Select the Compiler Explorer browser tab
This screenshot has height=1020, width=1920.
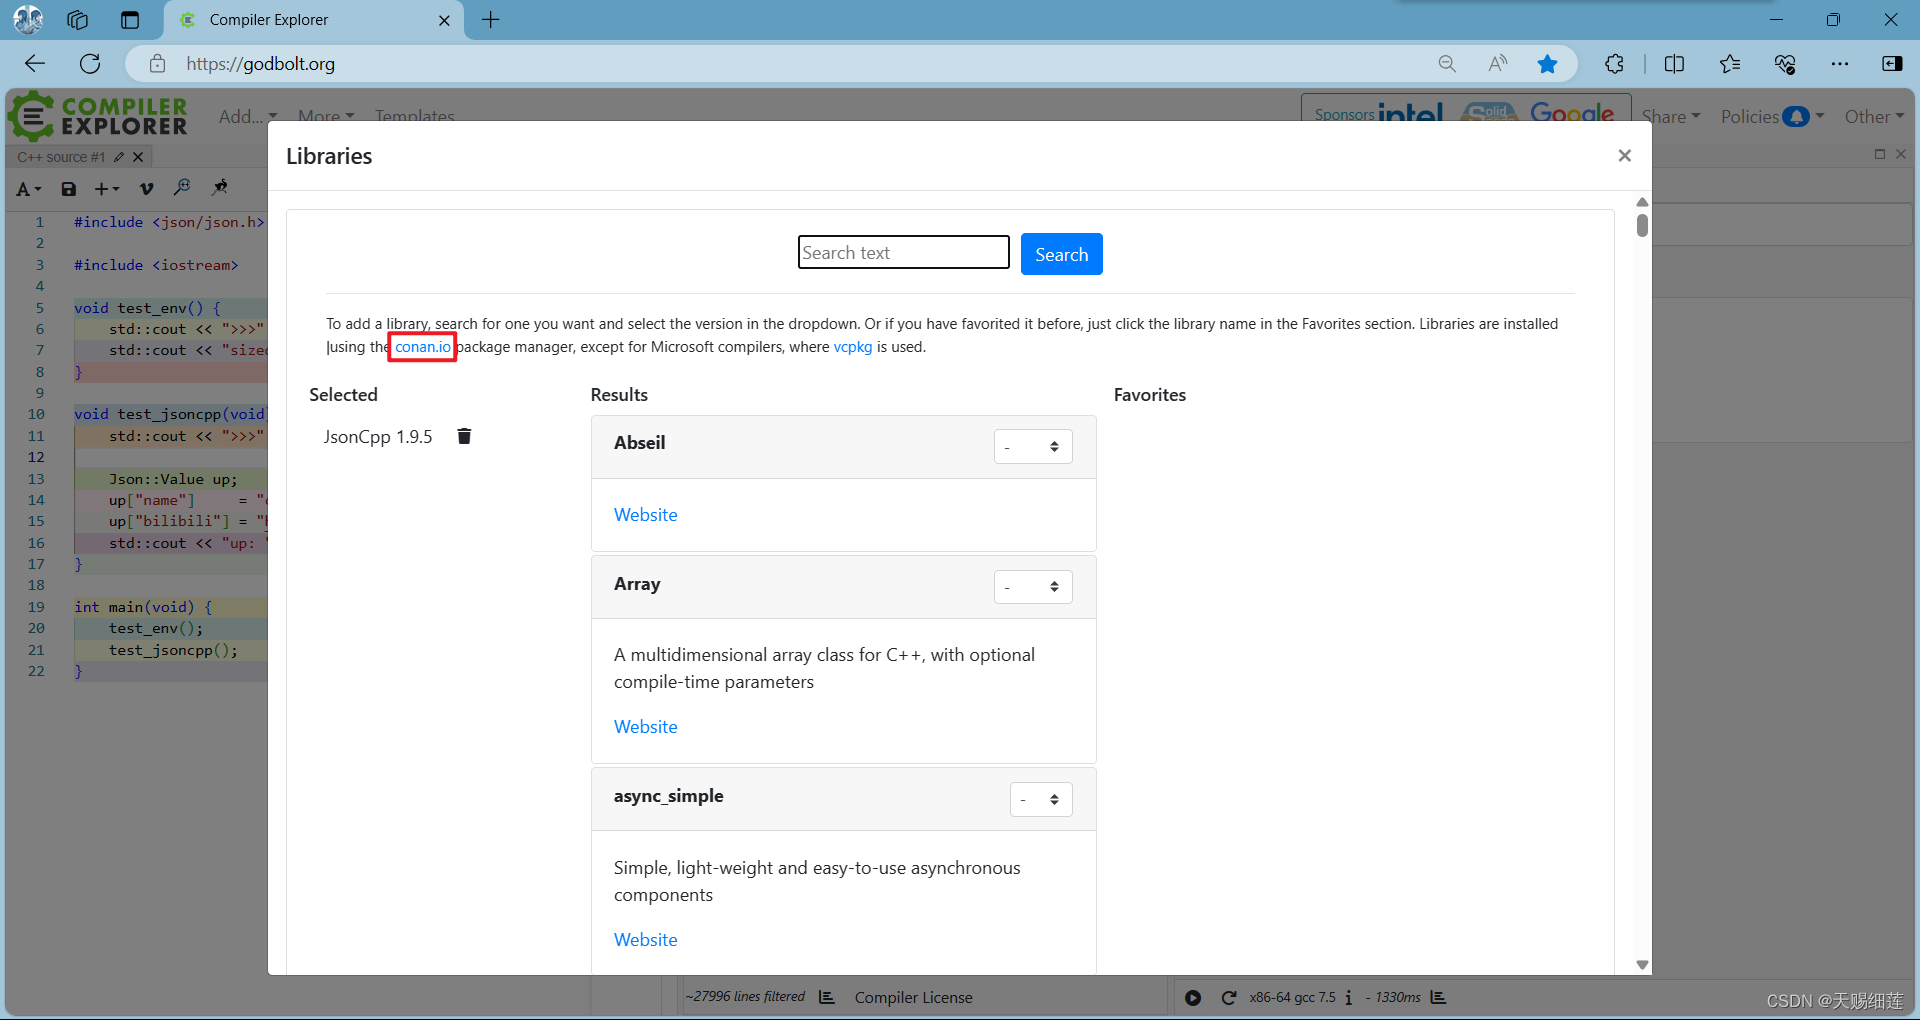click(314, 20)
